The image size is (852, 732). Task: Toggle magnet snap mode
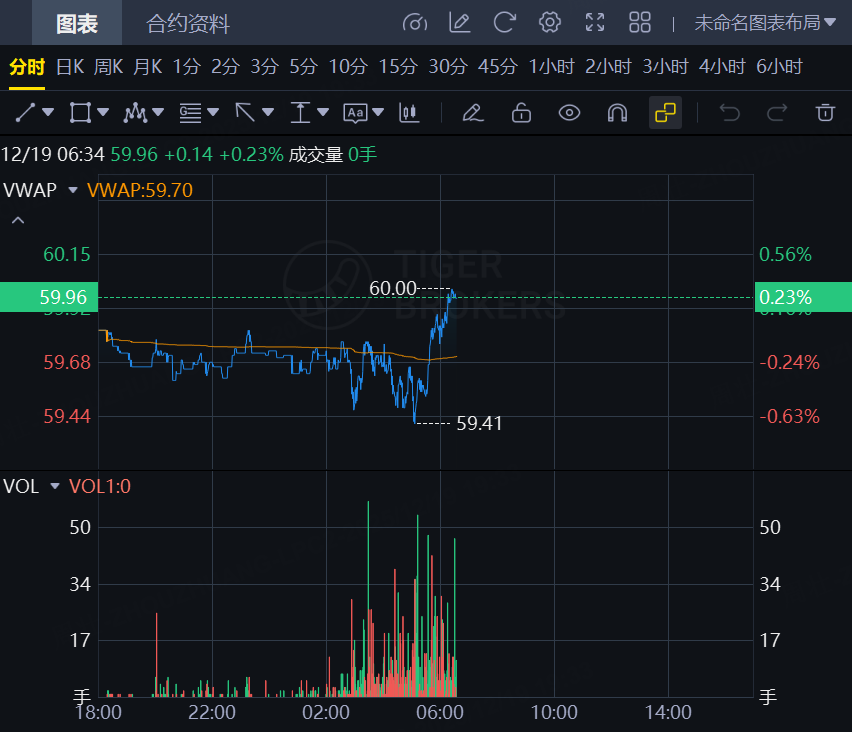(617, 113)
